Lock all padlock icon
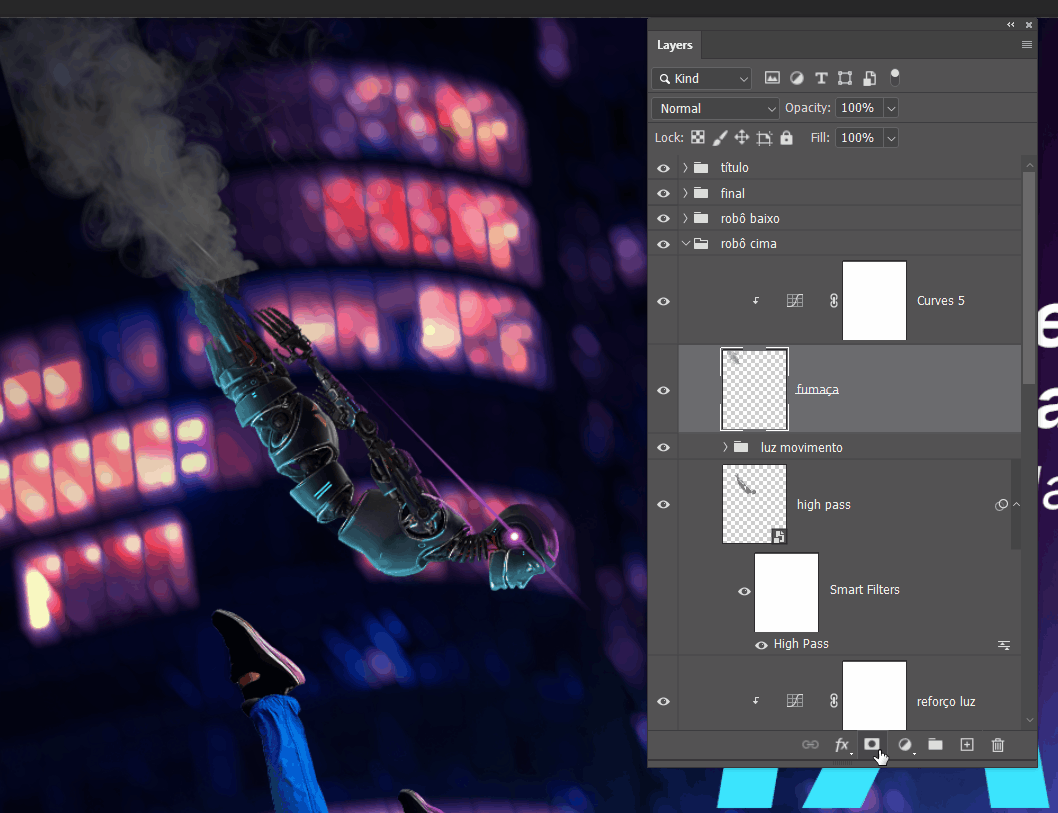Image resolution: width=1058 pixels, height=813 pixels. 786,138
